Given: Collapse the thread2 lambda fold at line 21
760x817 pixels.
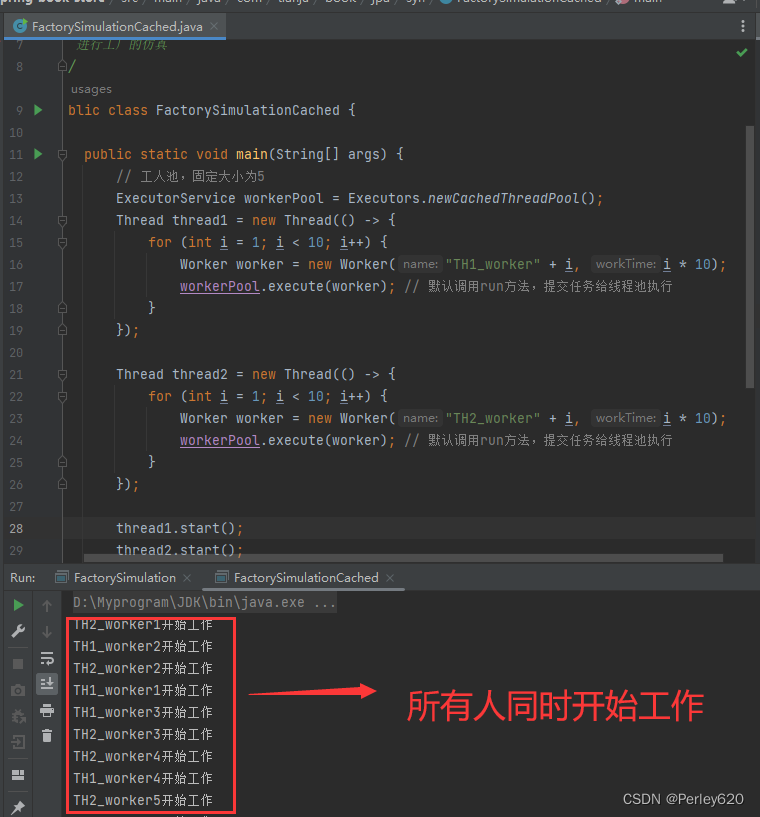Looking at the screenshot, I should click(x=63, y=375).
